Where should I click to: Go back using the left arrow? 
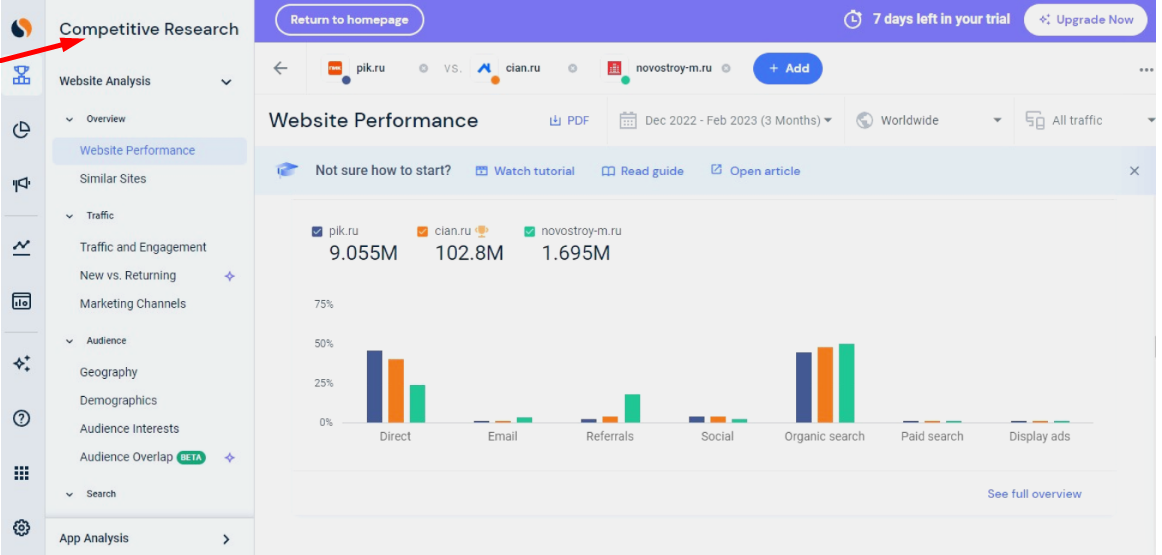(280, 68)
